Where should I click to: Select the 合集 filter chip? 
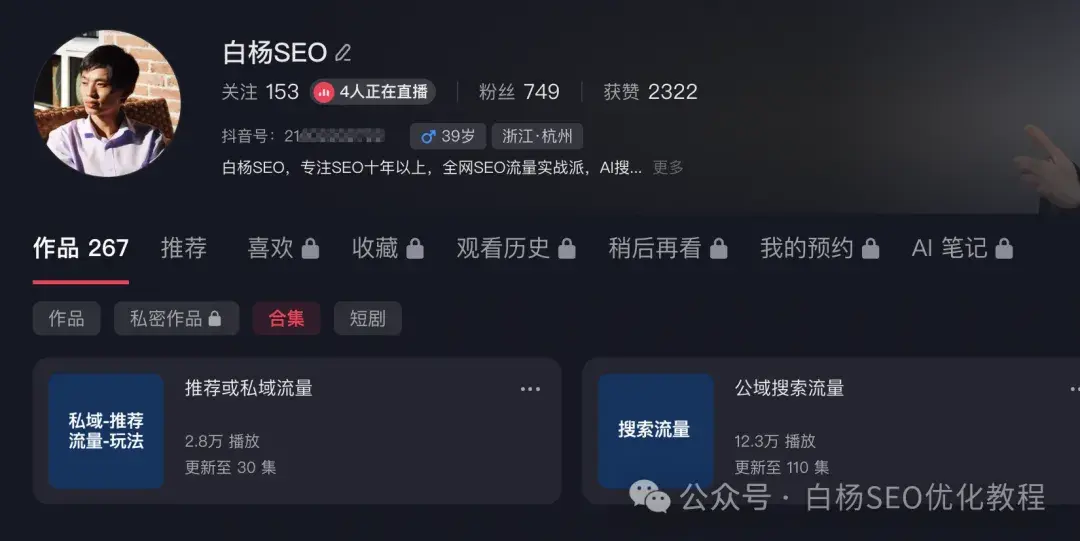[286, 318]
